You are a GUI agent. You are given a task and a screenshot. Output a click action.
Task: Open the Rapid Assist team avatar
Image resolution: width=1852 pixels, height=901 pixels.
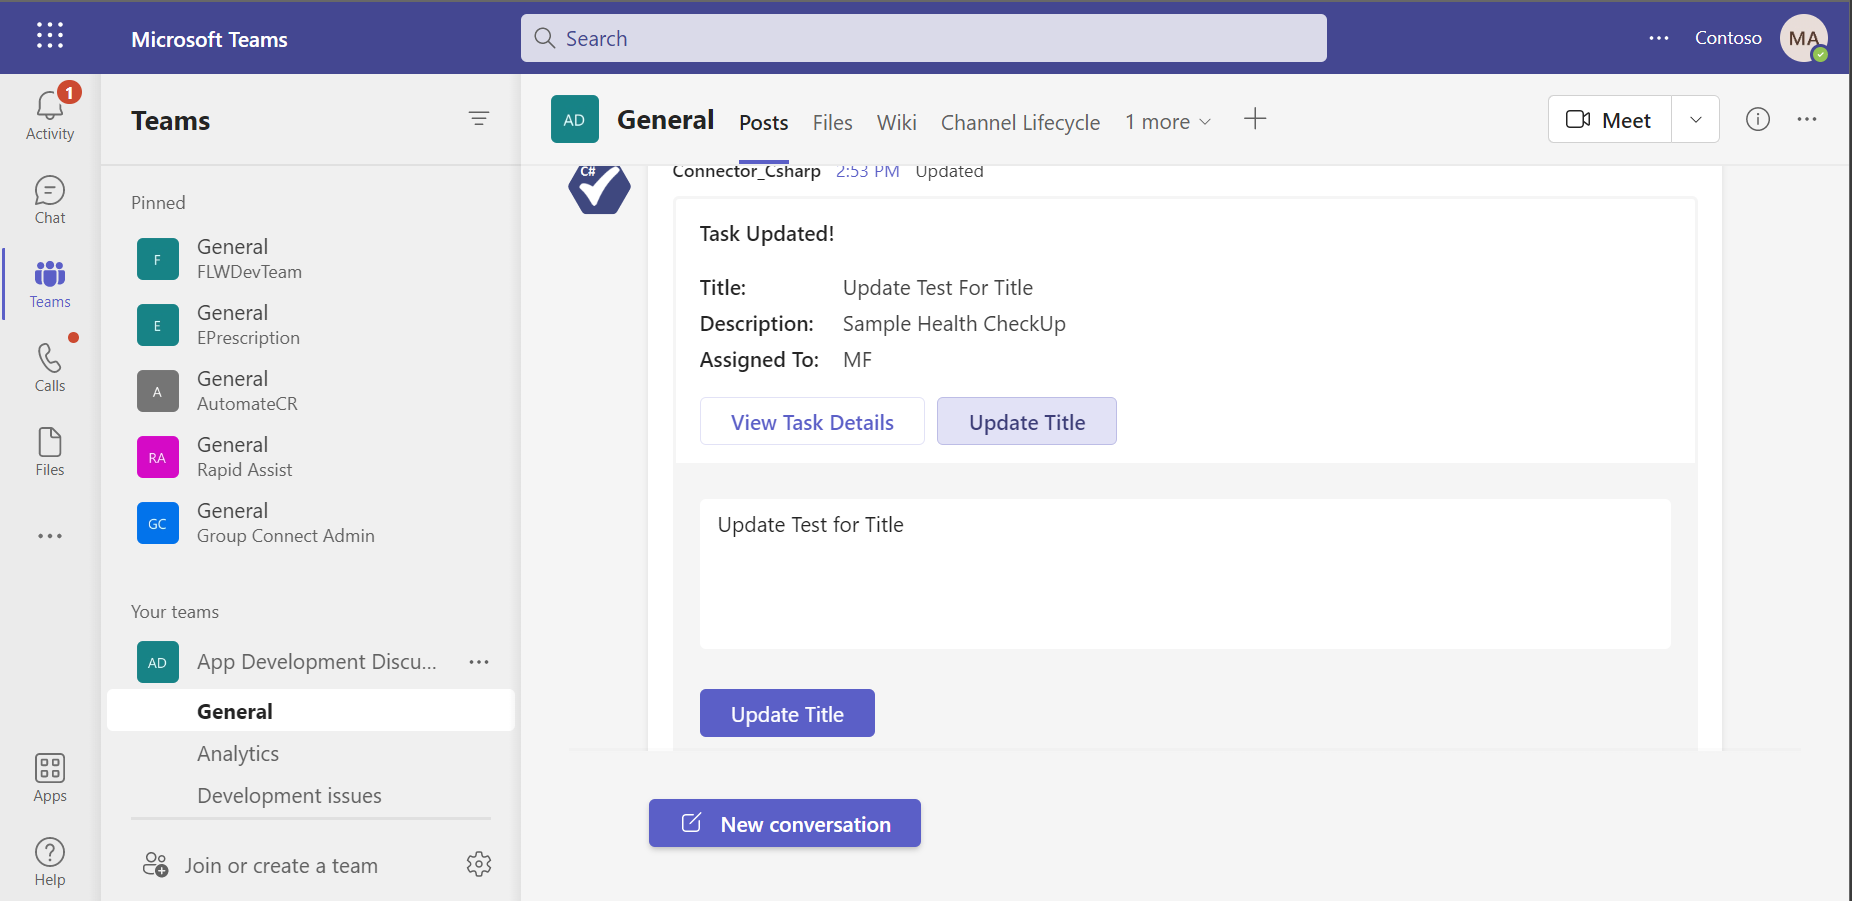(158, 457)
